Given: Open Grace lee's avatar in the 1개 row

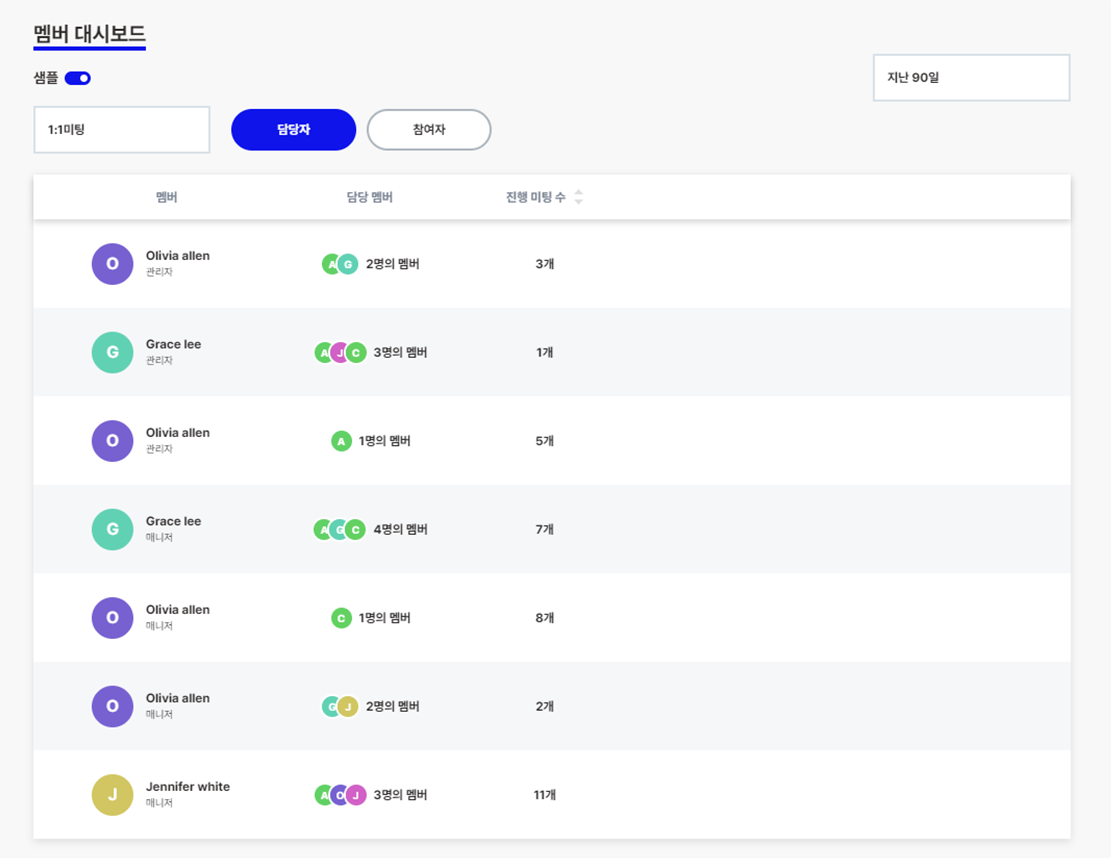Looking at the screenshot, I should coord(113,352).
